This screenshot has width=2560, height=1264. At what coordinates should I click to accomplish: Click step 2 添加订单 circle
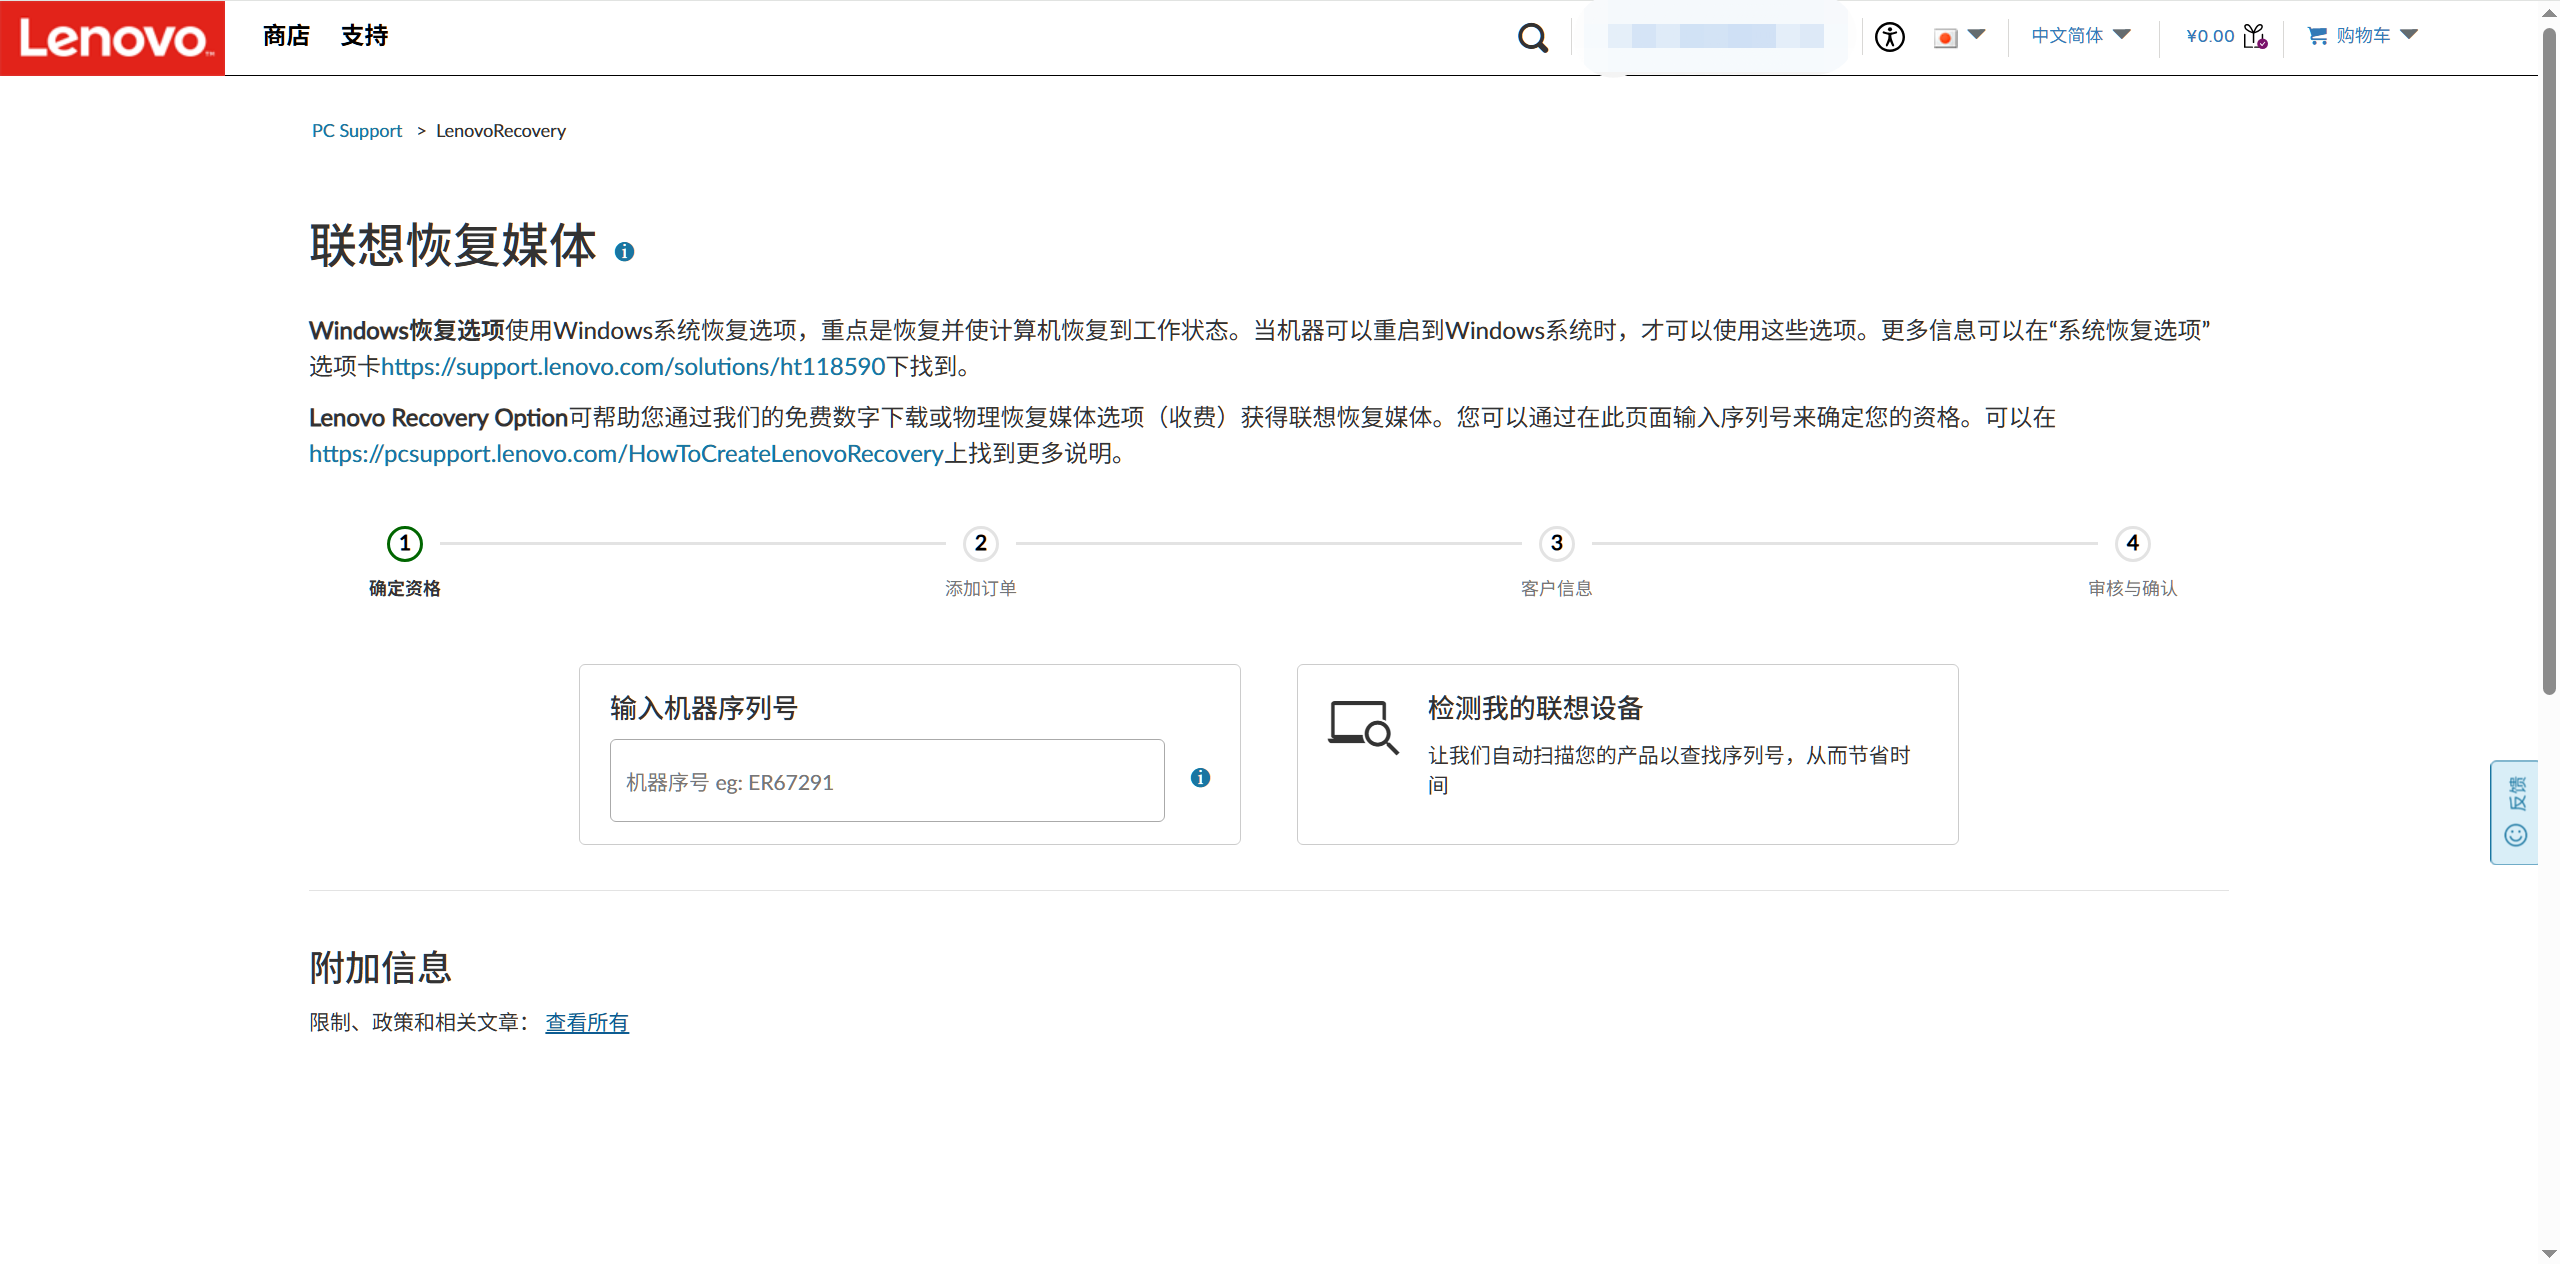pyautogui.click(x=980, y=543)
